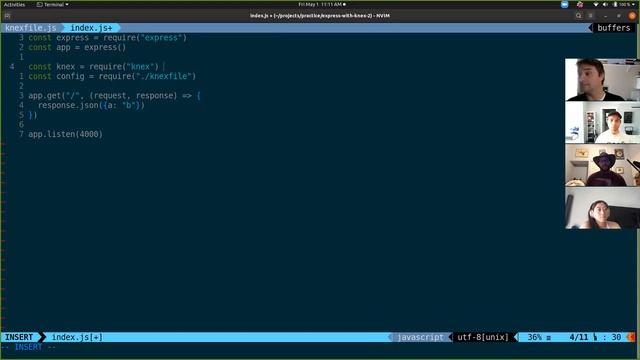
Task: Open the Wi-Fi network indicator
Action: (x=596, y=4)
